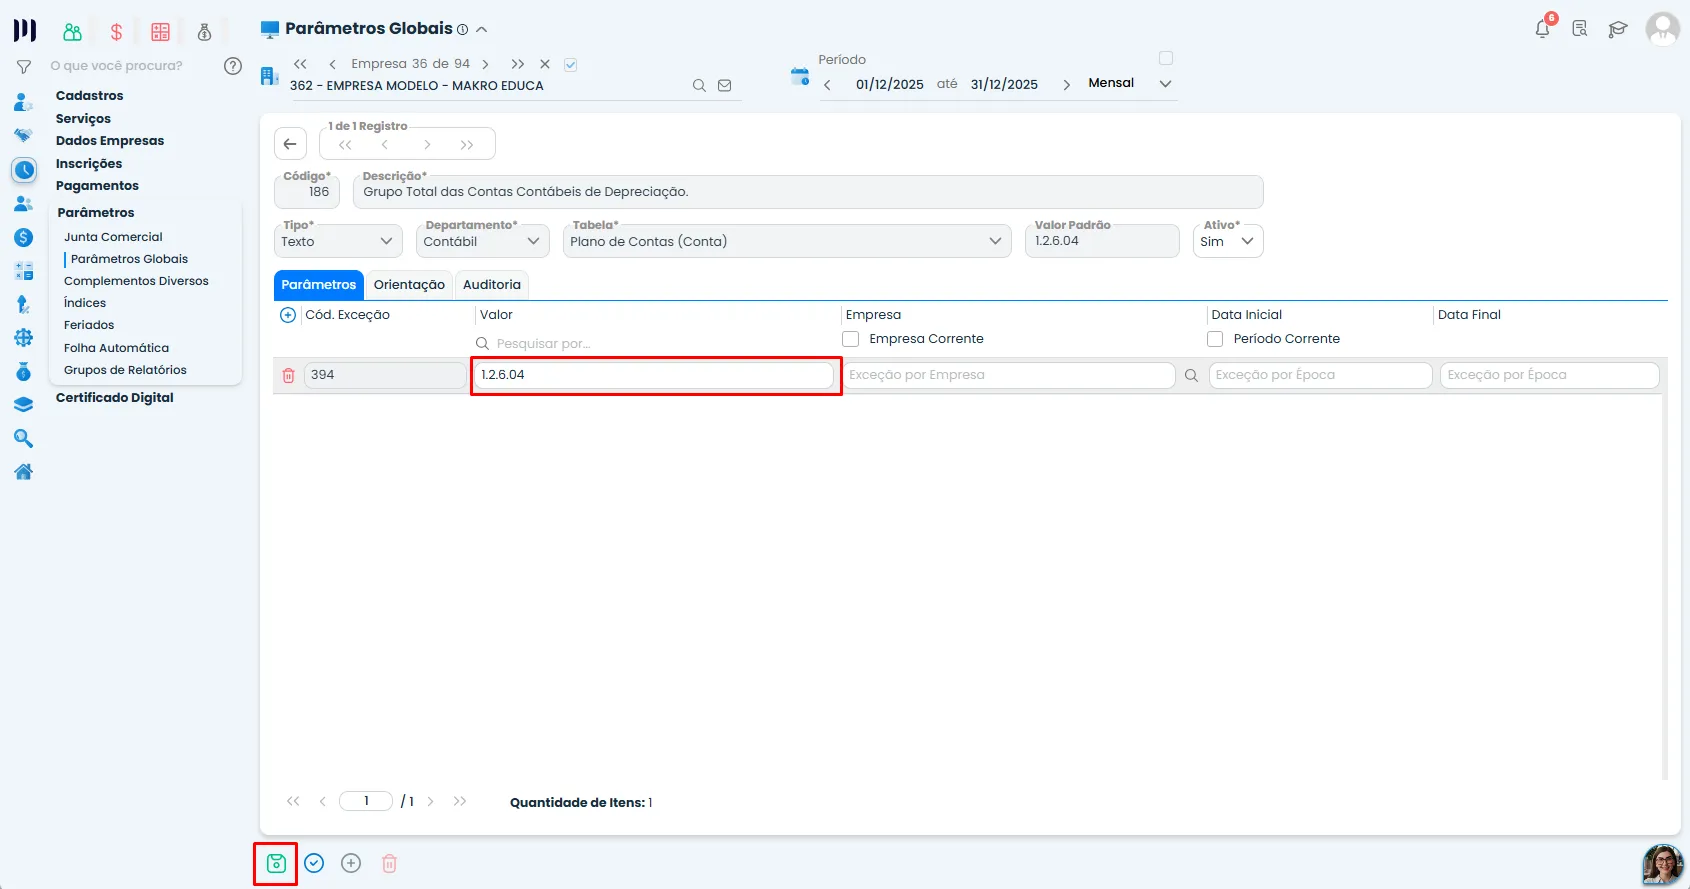Click the company search magnifier icon
The width and height of the screenshot is (1690, 889).
click(699, 86)
